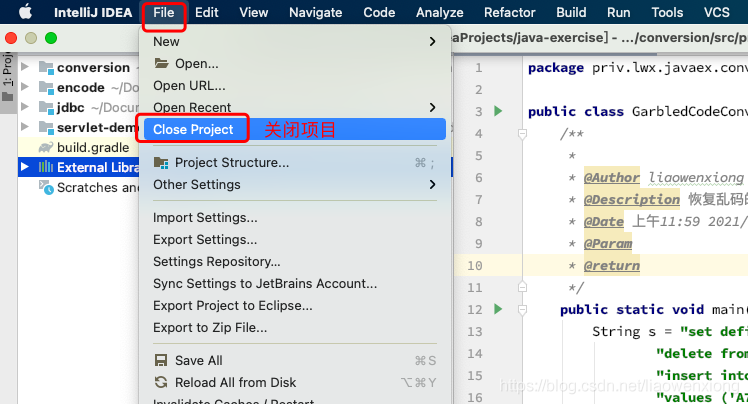Select encode module in project tree
This screenshot has width=748, height=404.
click(x=81, y=87)
